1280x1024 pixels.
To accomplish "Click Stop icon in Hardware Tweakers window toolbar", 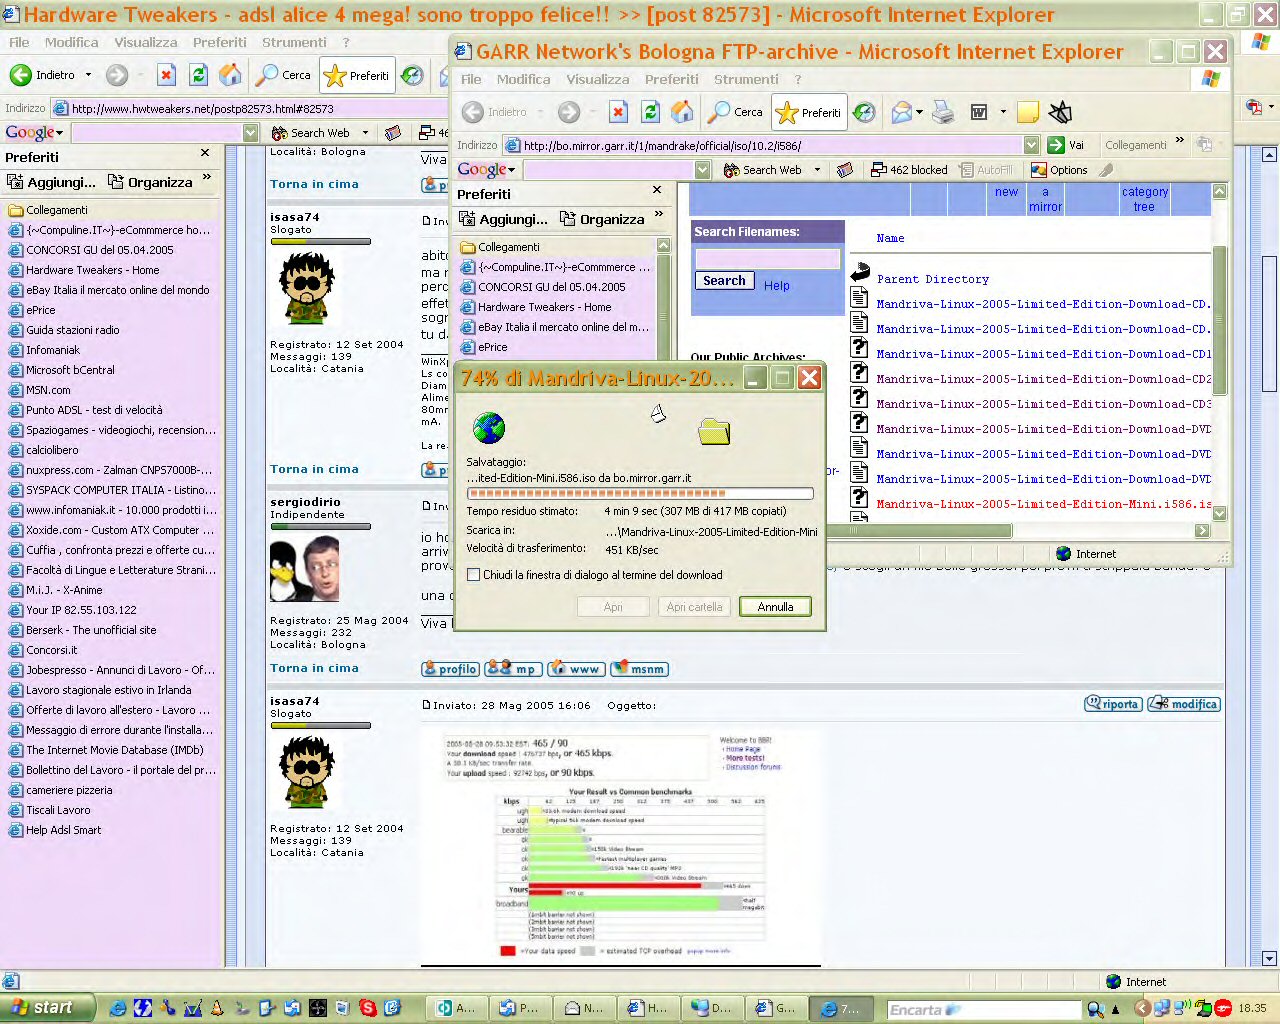I will tap(166, 75).
